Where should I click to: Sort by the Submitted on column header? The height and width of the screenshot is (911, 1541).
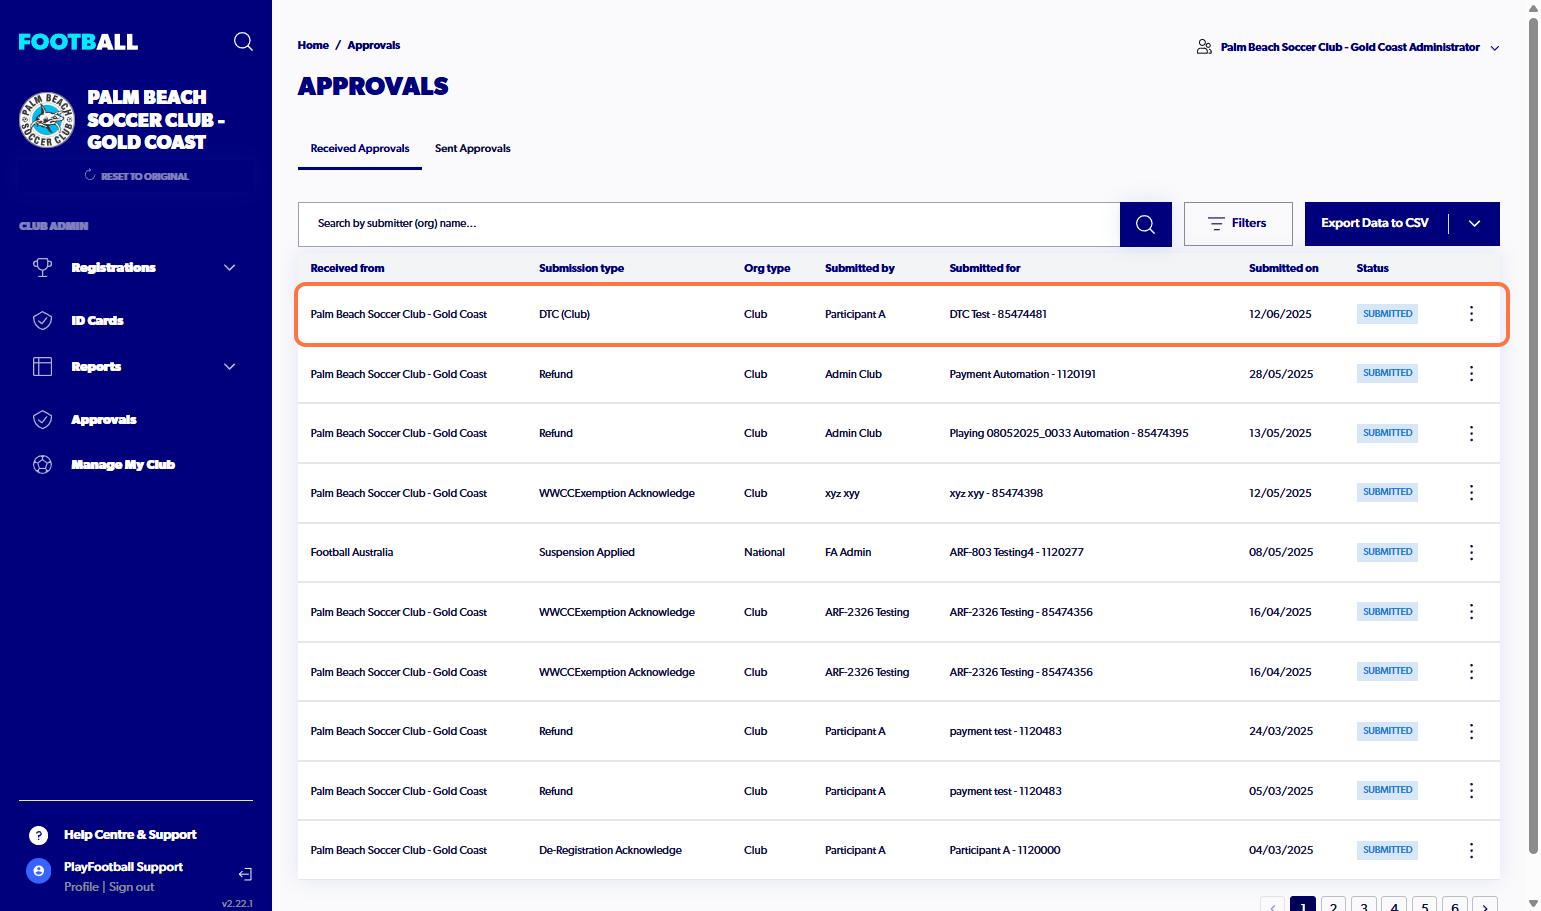[x=1283, y=268]
